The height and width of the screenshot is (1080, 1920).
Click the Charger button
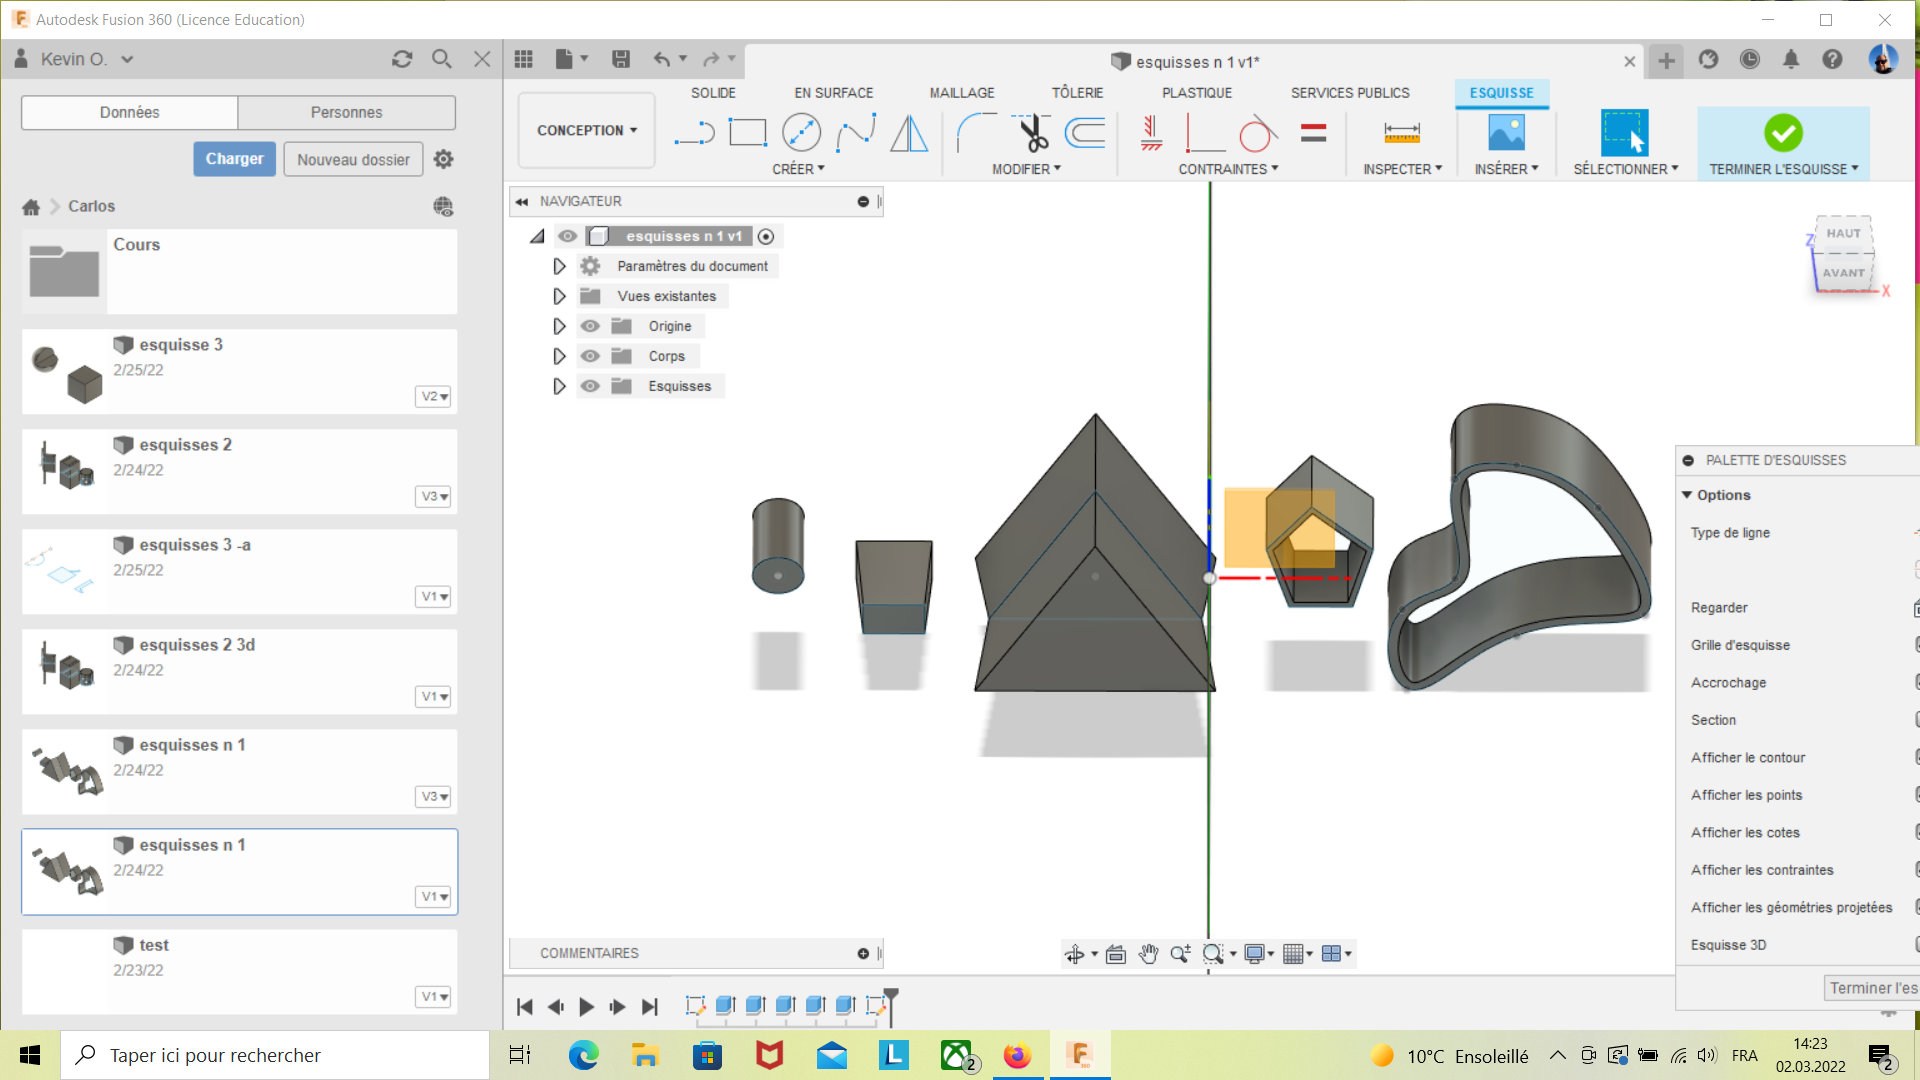click(x=234, y=159)
